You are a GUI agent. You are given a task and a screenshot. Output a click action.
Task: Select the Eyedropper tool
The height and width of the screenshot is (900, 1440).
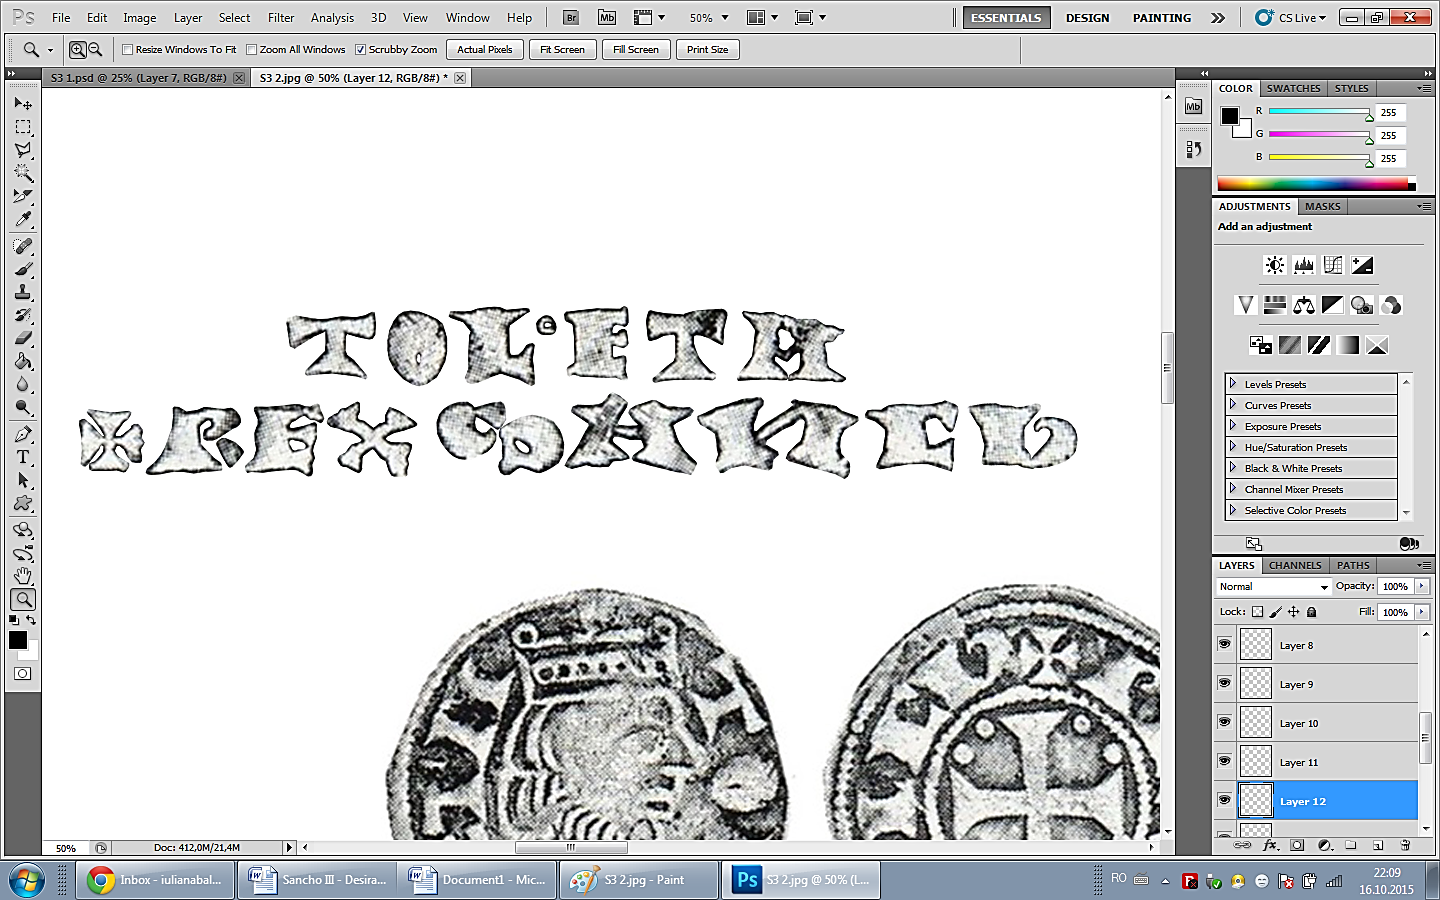coord(23,219)
